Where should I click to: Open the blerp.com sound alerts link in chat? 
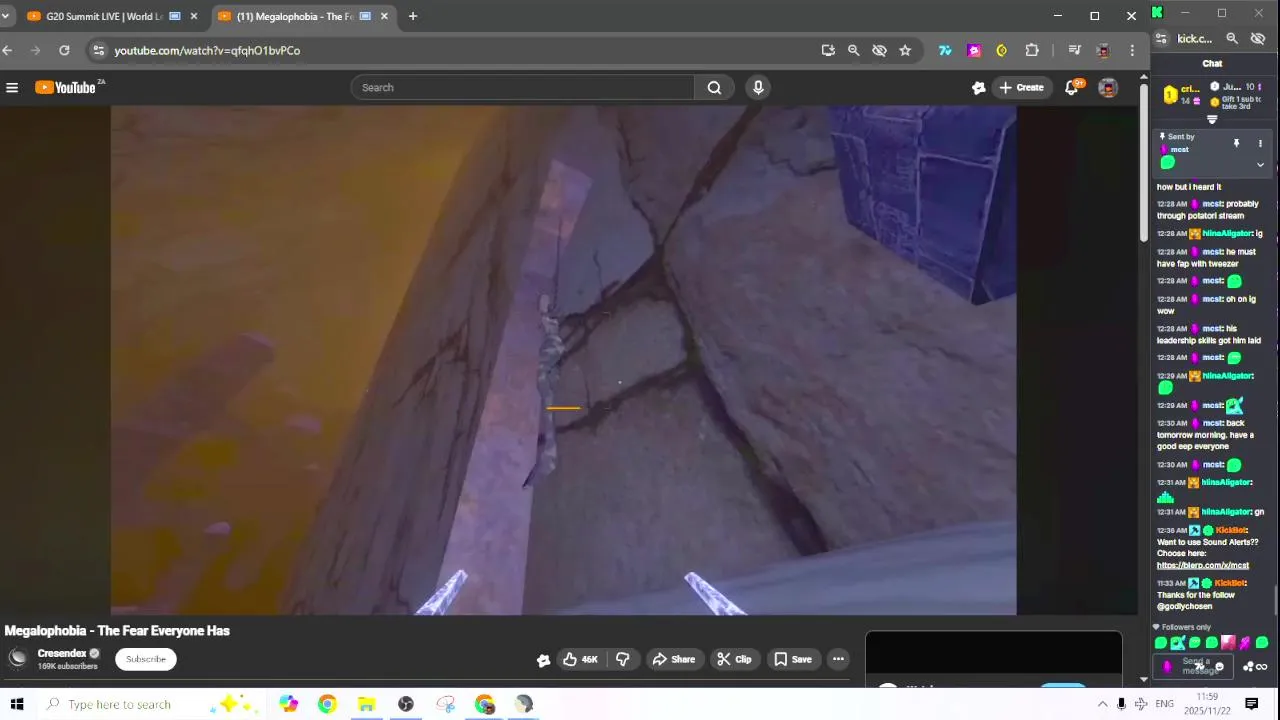coord(1203,565)
